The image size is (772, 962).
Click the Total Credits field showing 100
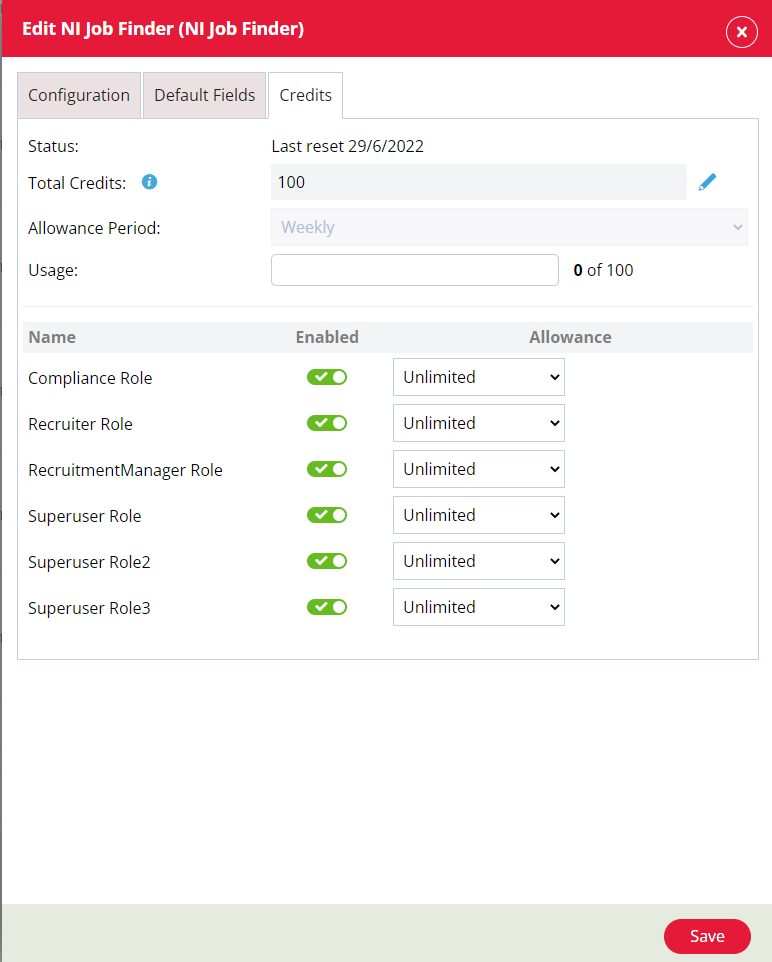479,182
